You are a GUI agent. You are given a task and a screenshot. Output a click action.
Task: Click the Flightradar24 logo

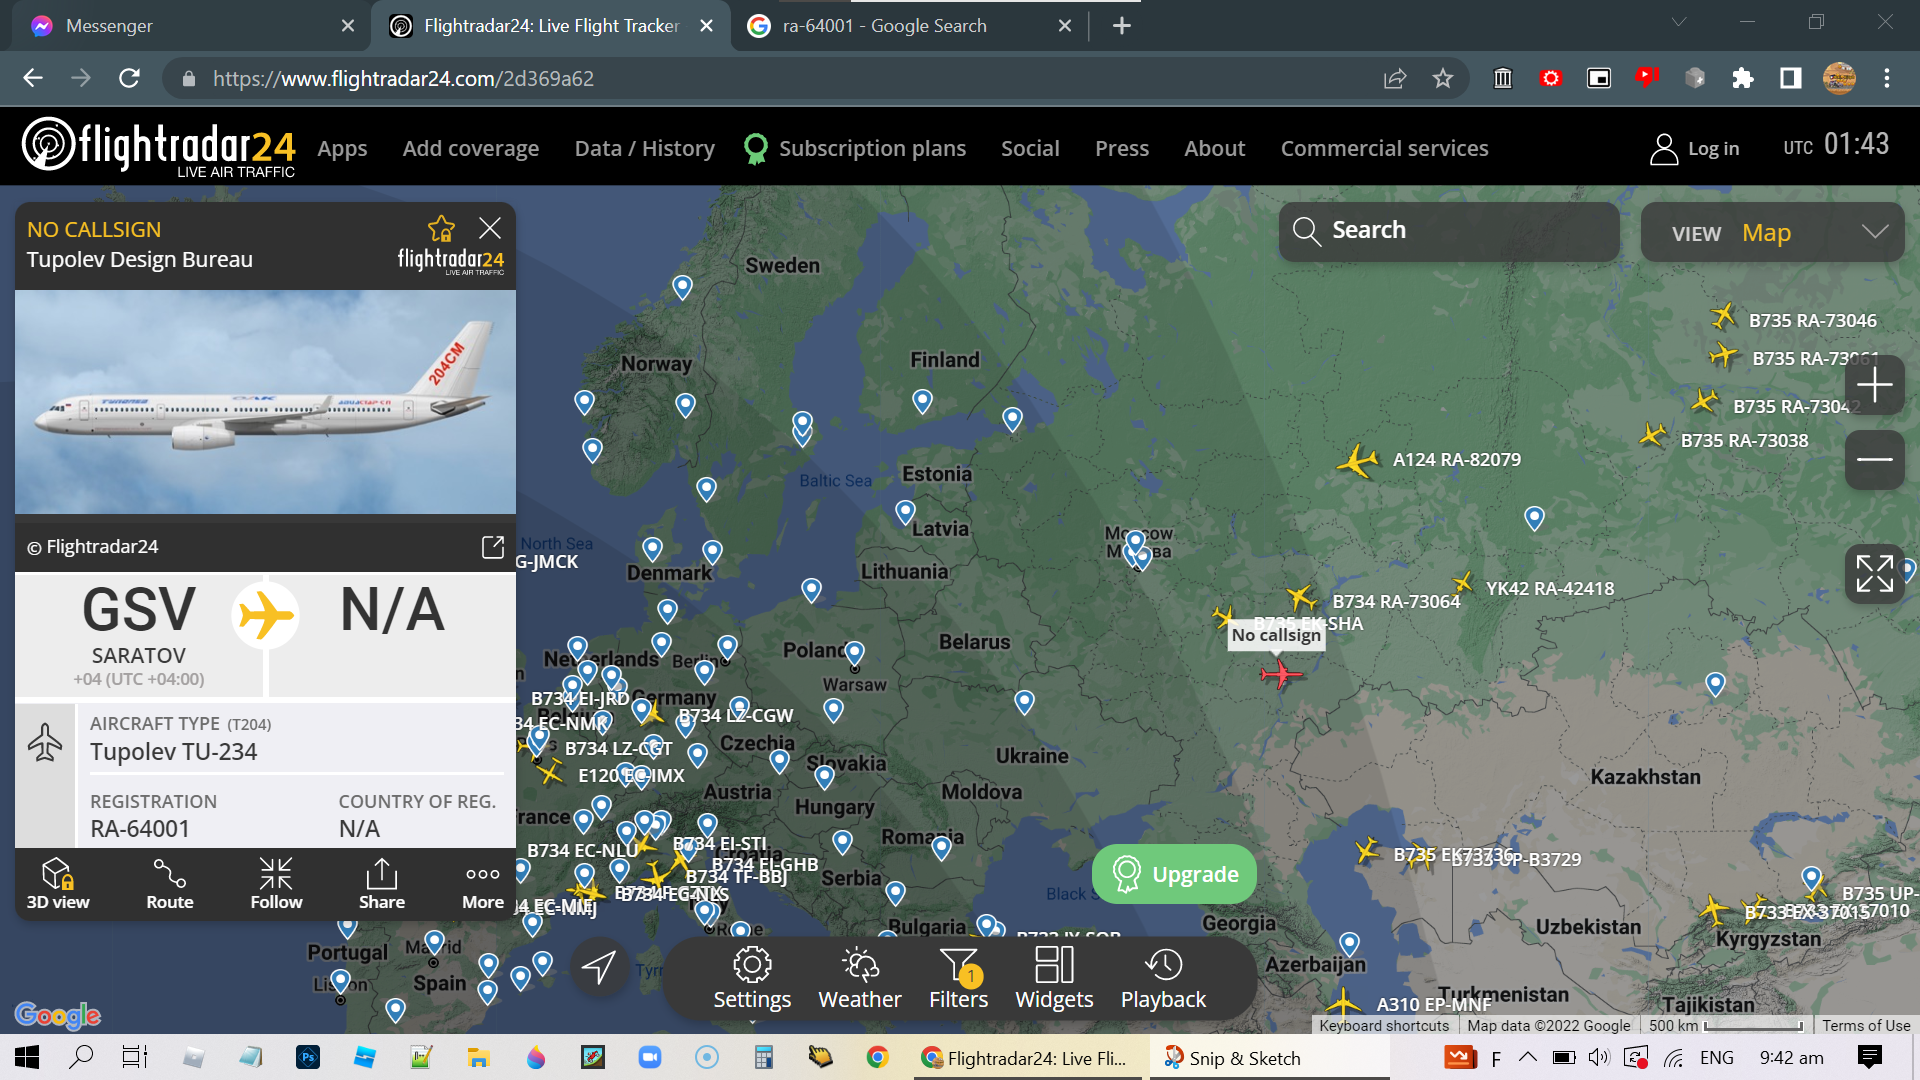(x=158, y=148)
